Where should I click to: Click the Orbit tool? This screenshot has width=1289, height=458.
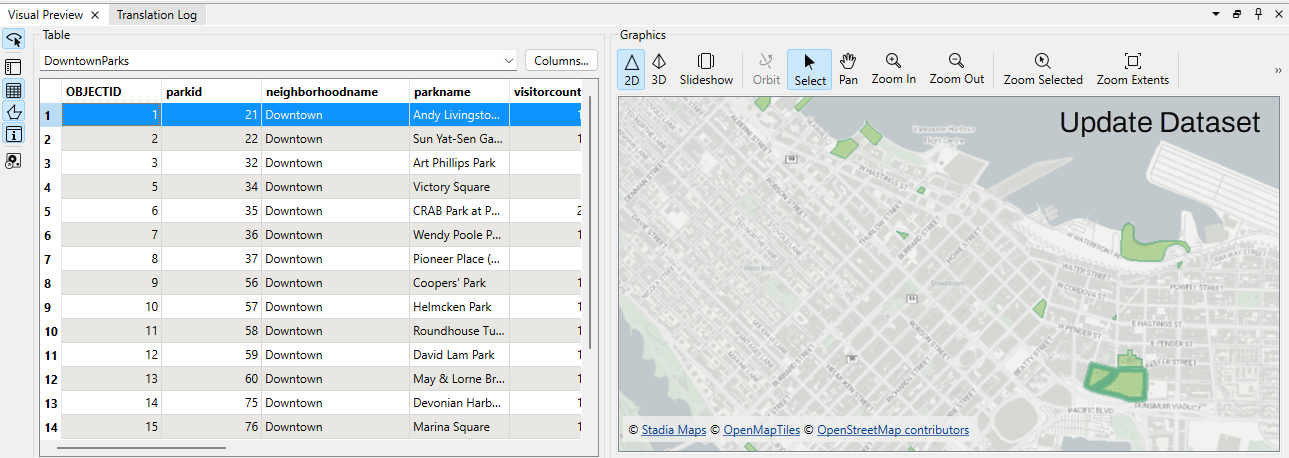(x=767, y=69)
